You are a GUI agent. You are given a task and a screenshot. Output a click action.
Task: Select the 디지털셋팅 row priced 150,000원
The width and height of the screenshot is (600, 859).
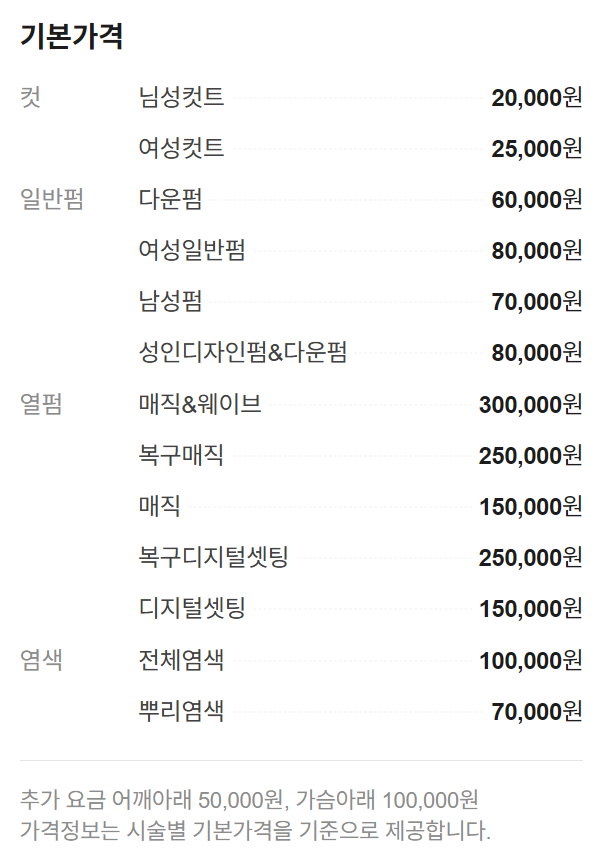pyautogui.click(x=191, y=608)
